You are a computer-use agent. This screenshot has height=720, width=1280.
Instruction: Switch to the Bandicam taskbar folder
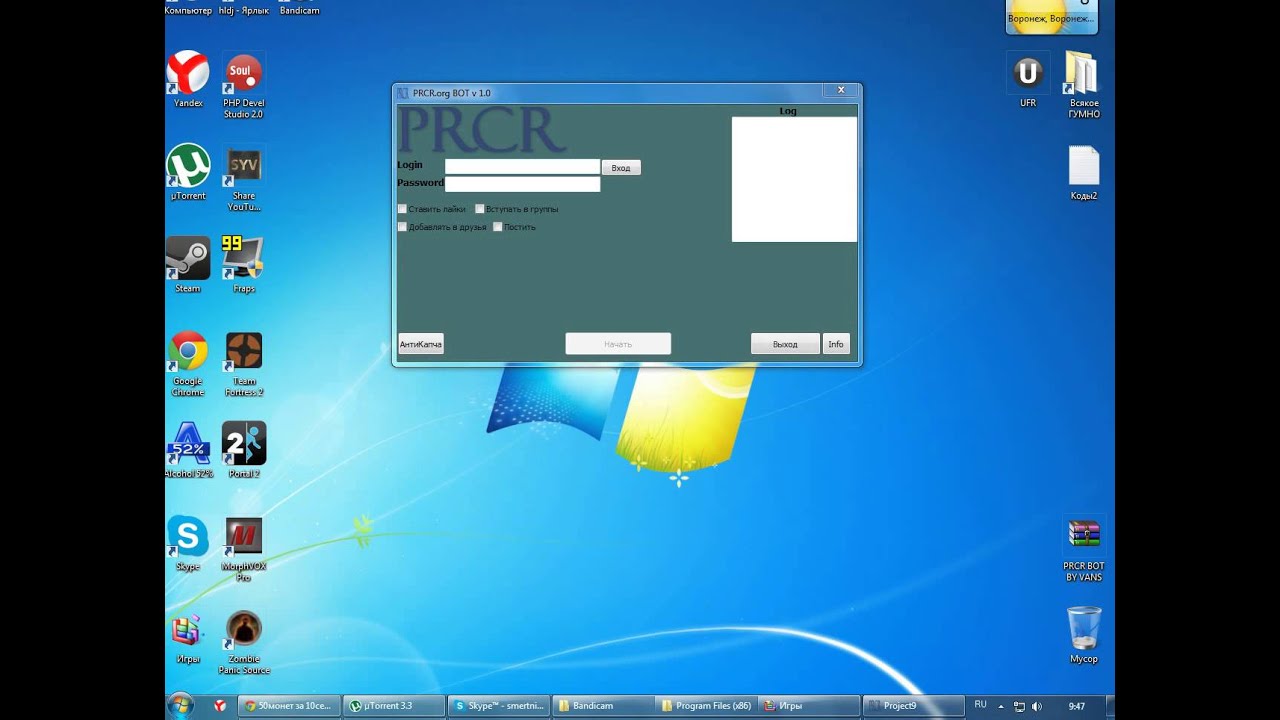coord(603,706)
